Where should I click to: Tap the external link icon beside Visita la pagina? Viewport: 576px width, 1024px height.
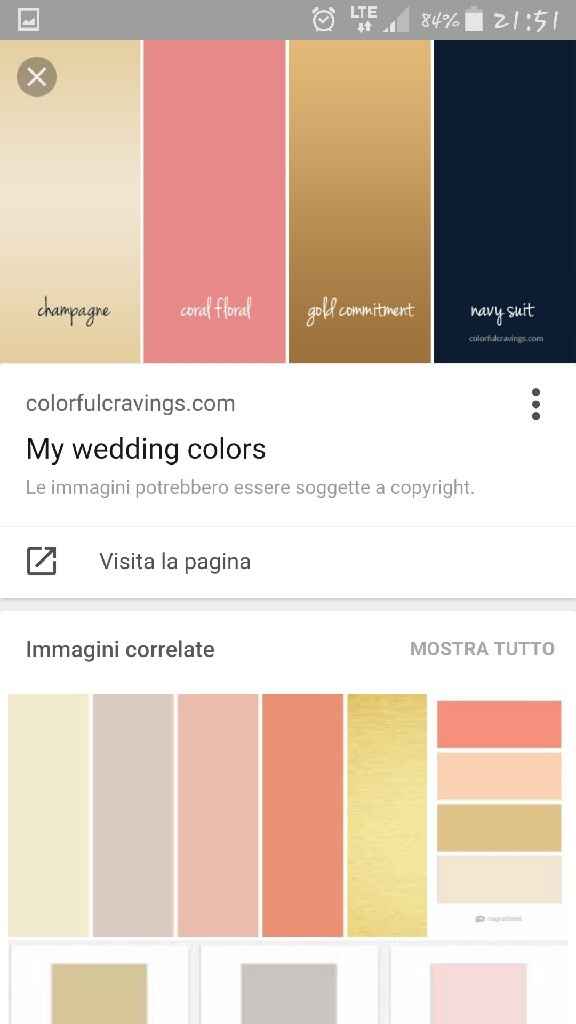(41, 561)
